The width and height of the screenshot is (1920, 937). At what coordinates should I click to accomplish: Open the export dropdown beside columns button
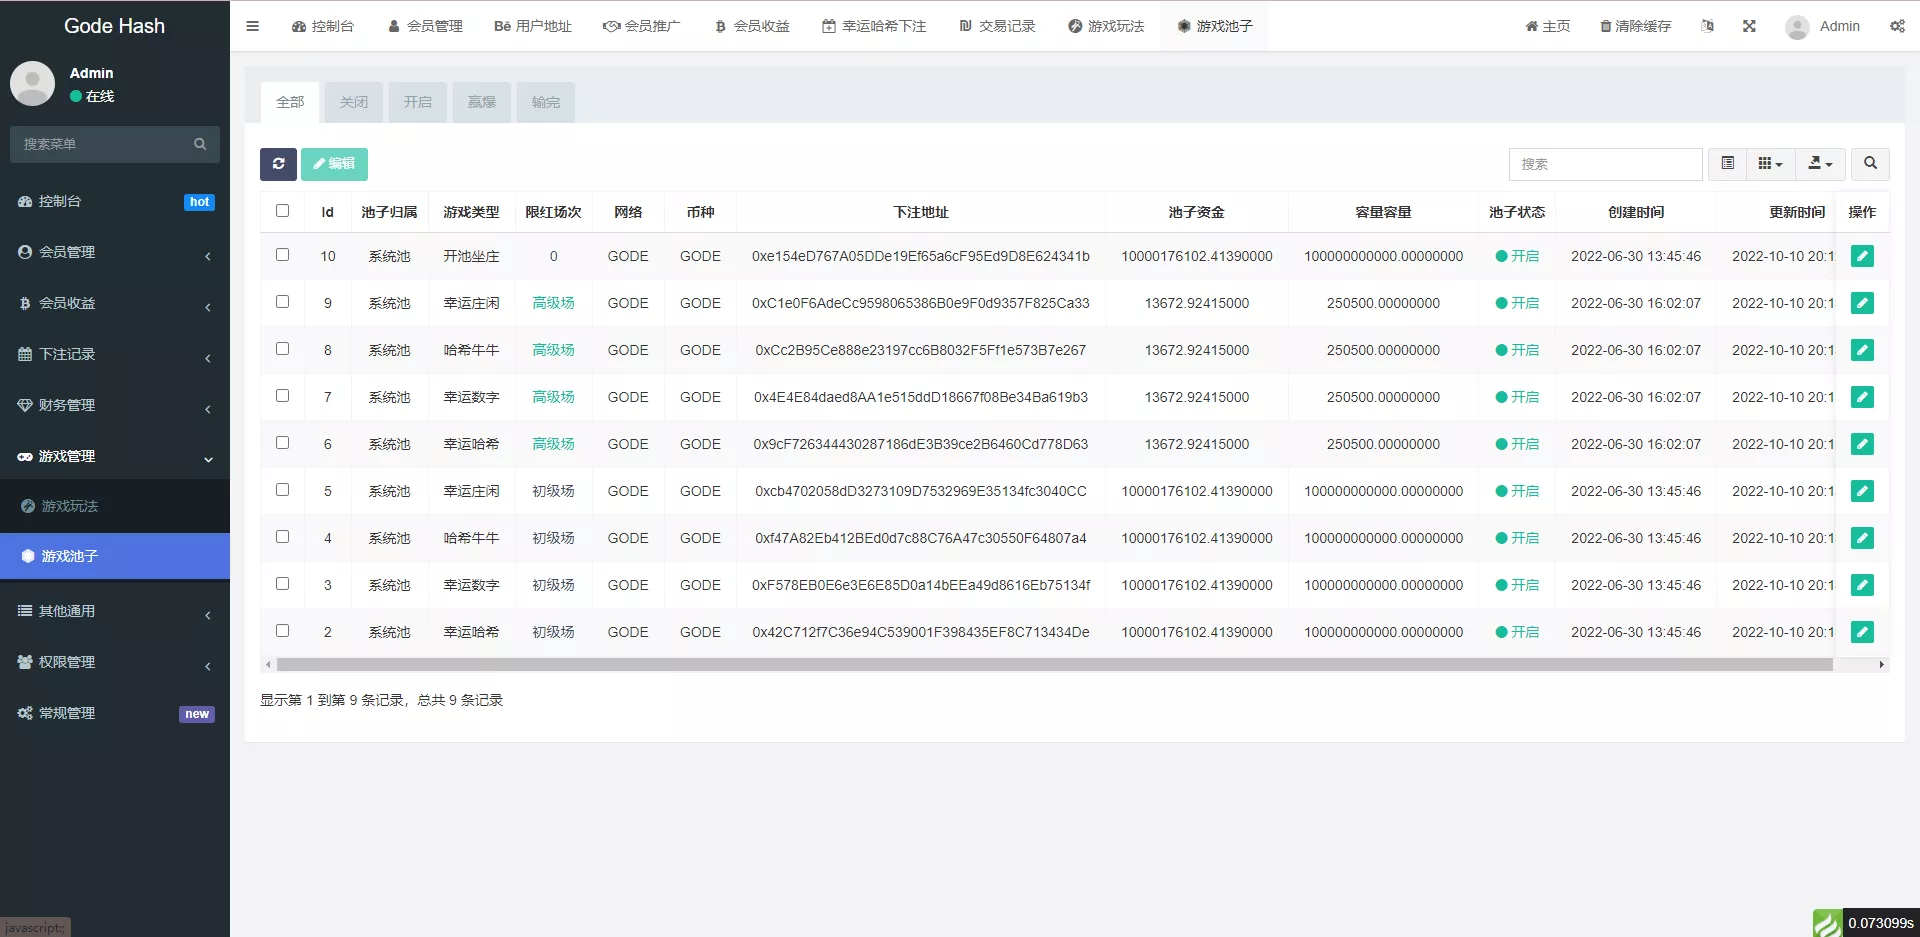click(1820, 164)
